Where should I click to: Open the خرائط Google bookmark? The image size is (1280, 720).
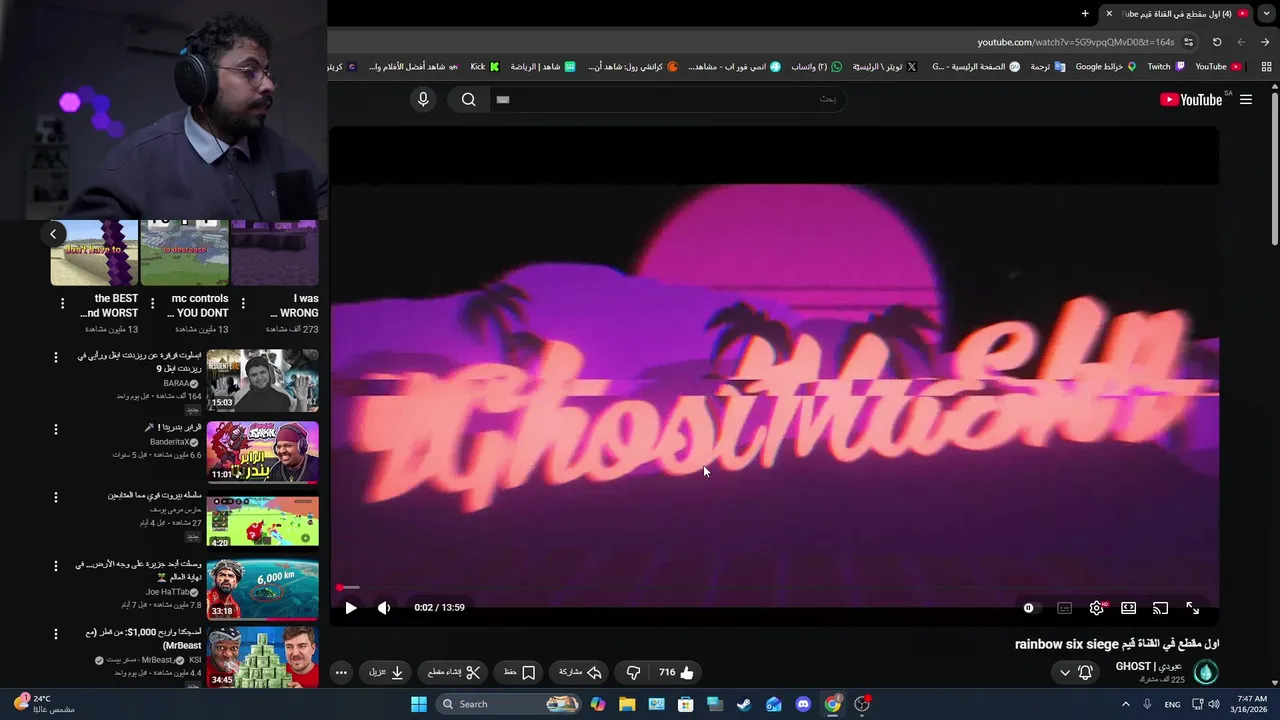point(1106,67)
